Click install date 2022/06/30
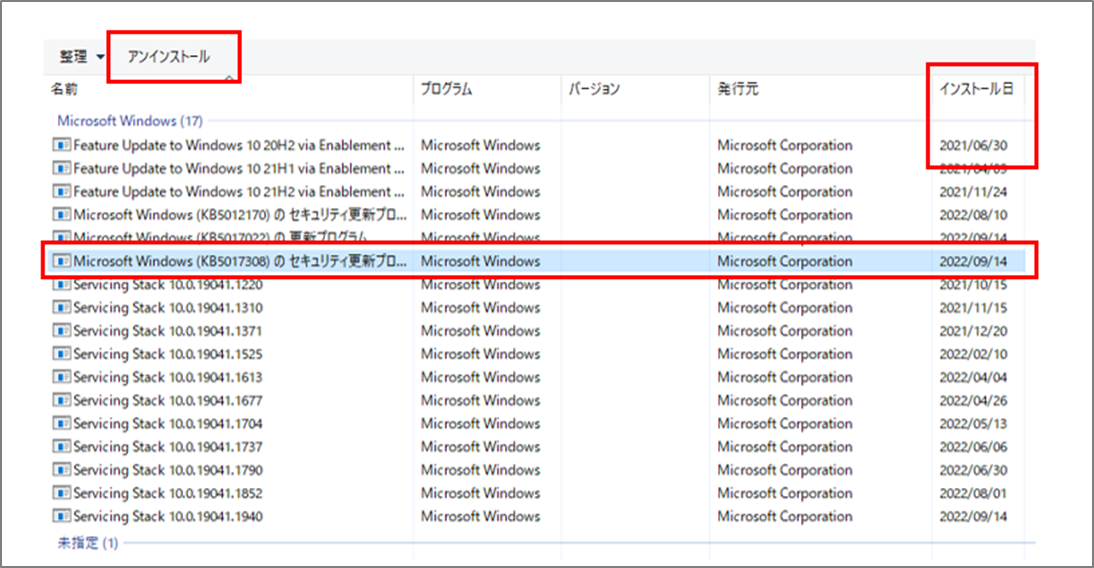The width and height of the screenshot is (1094, 568). tap(973, 470)
